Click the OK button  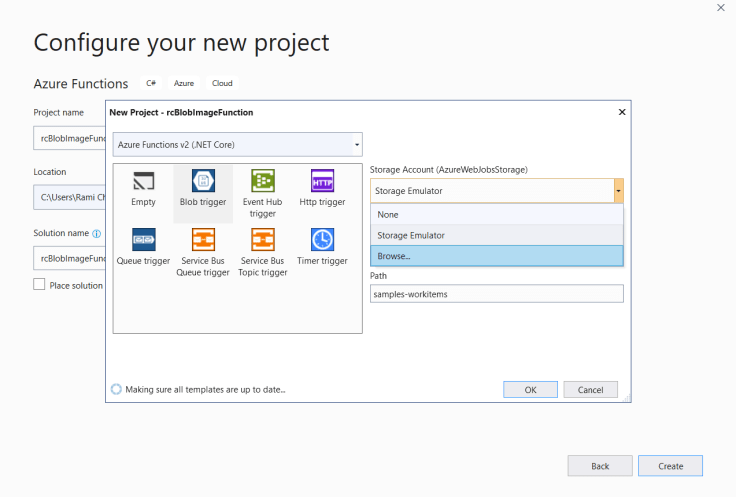530,389
